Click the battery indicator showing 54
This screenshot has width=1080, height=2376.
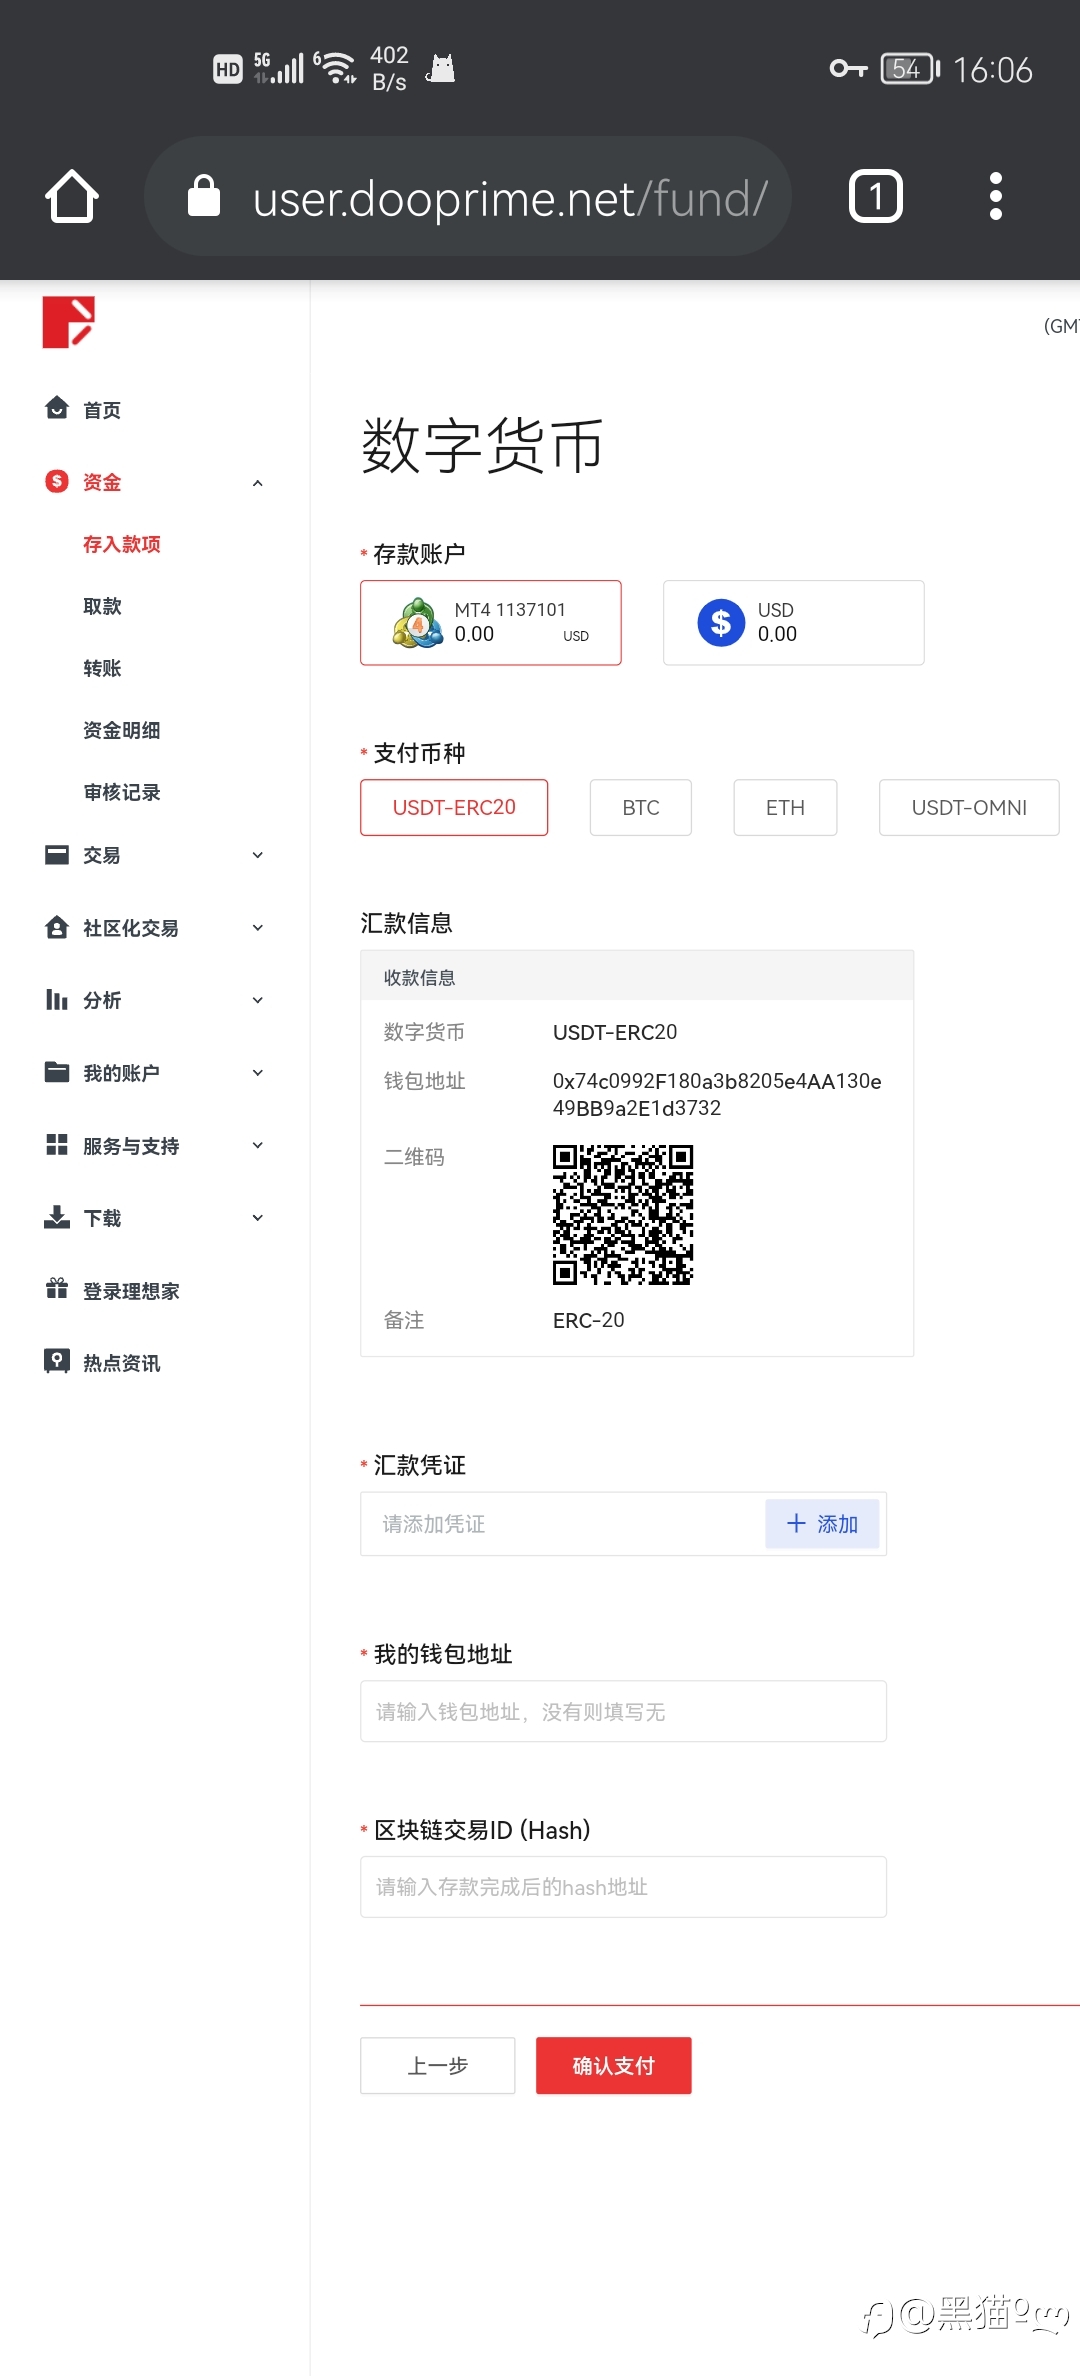910,68
